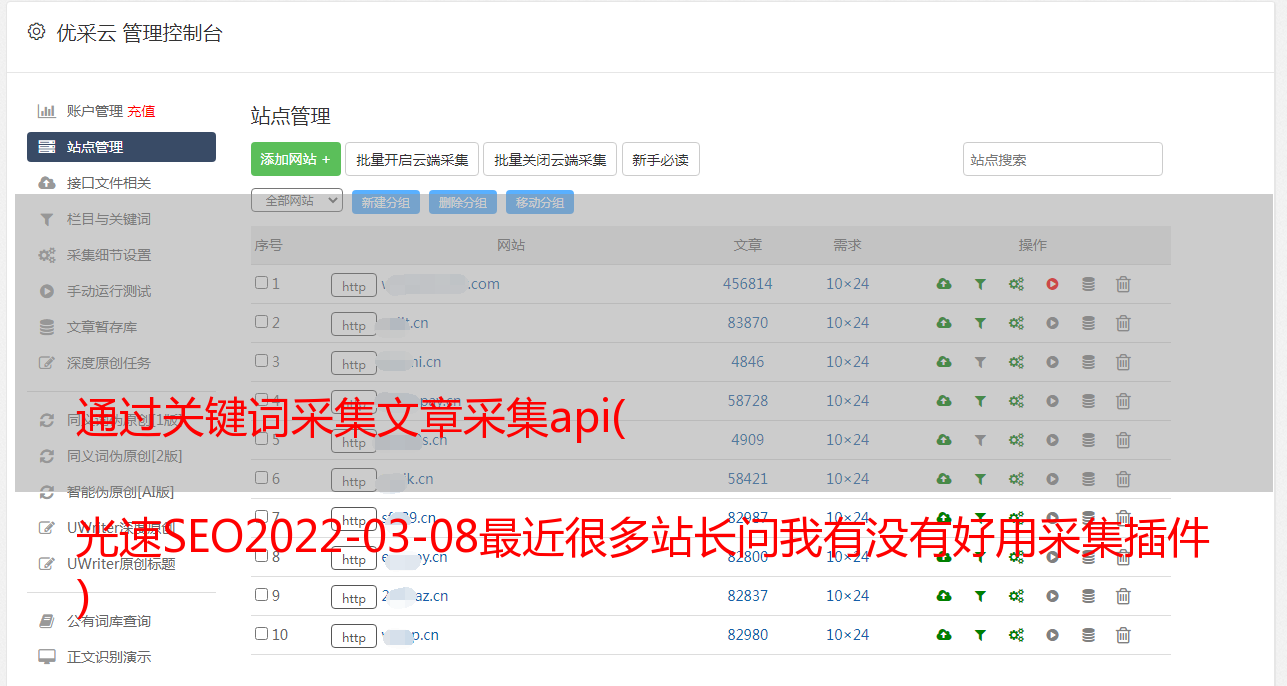Go to 公有词库查询 in the sidebar

tap(108, 621)
